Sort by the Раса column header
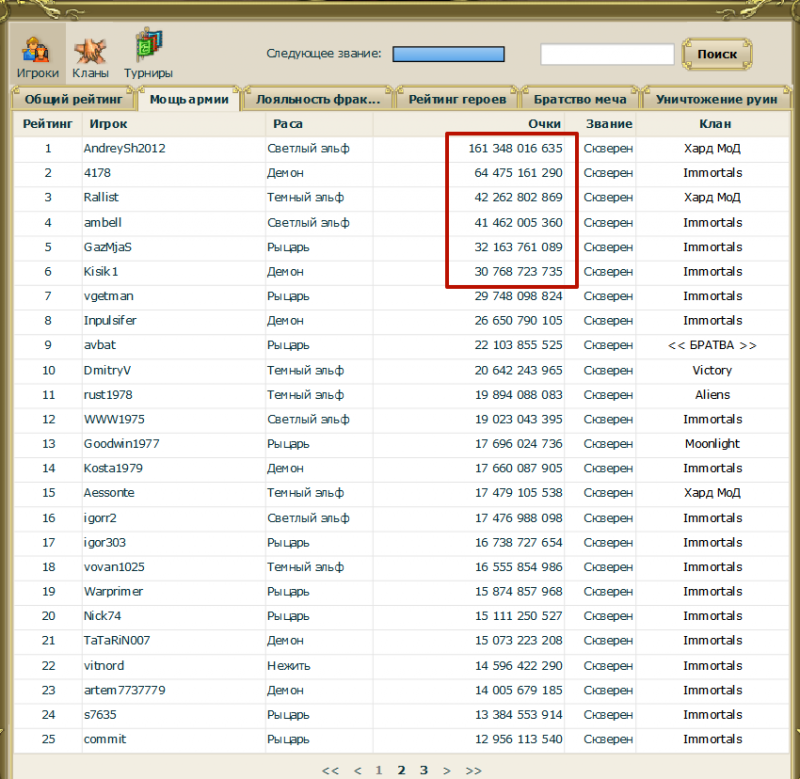The width and height of the screenshot is (800, 779). pos(288,124)
